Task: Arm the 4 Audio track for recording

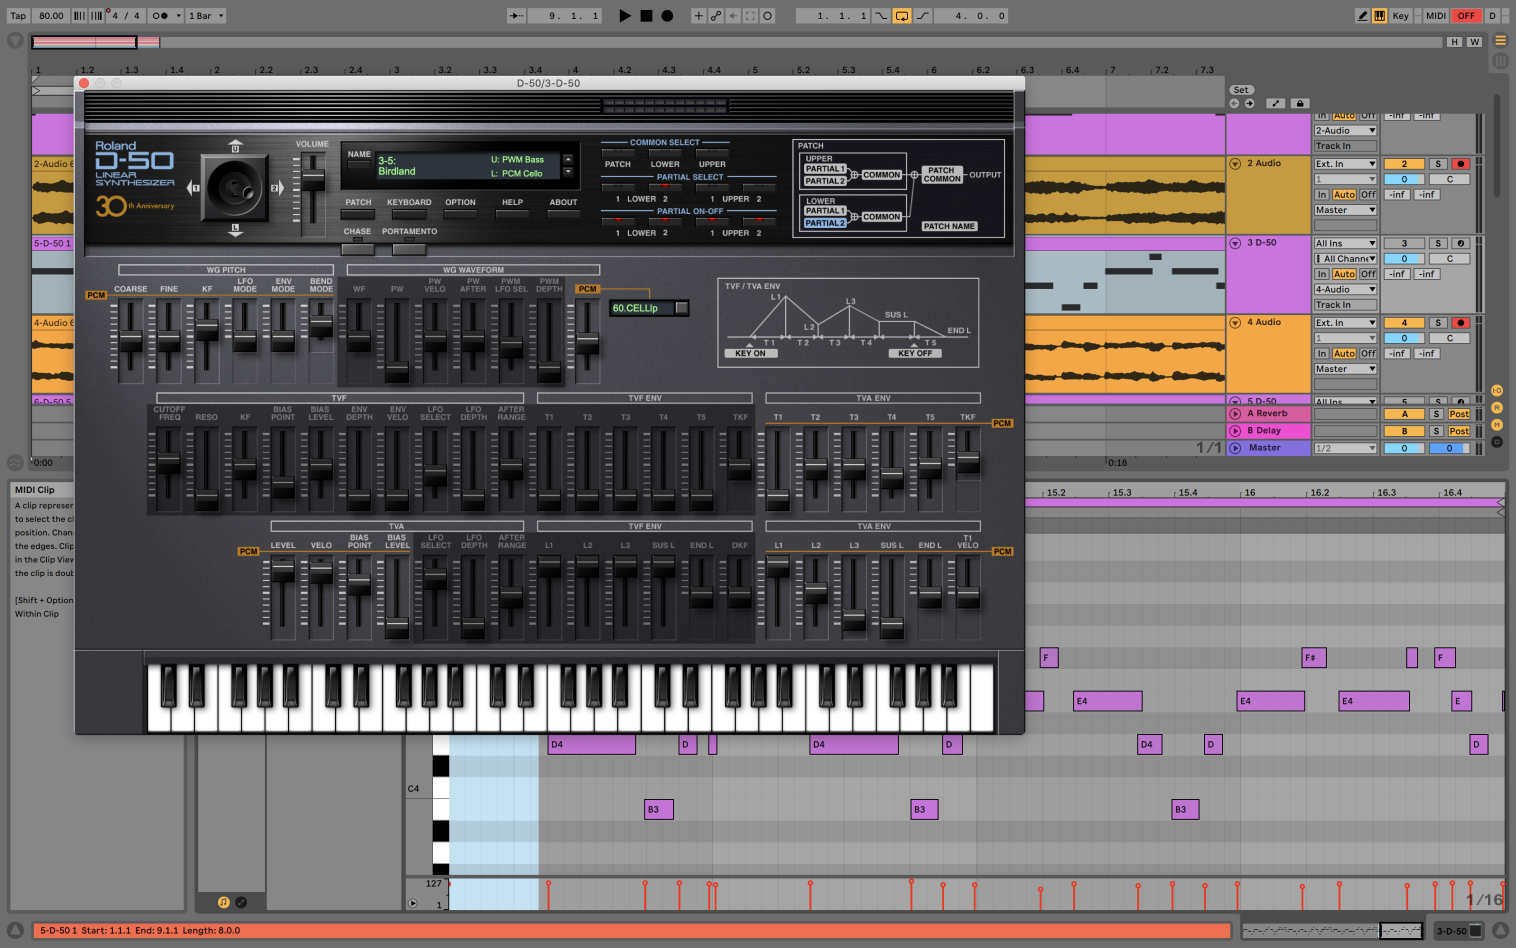Action: pyautogui.click(x=1460, y=323)
